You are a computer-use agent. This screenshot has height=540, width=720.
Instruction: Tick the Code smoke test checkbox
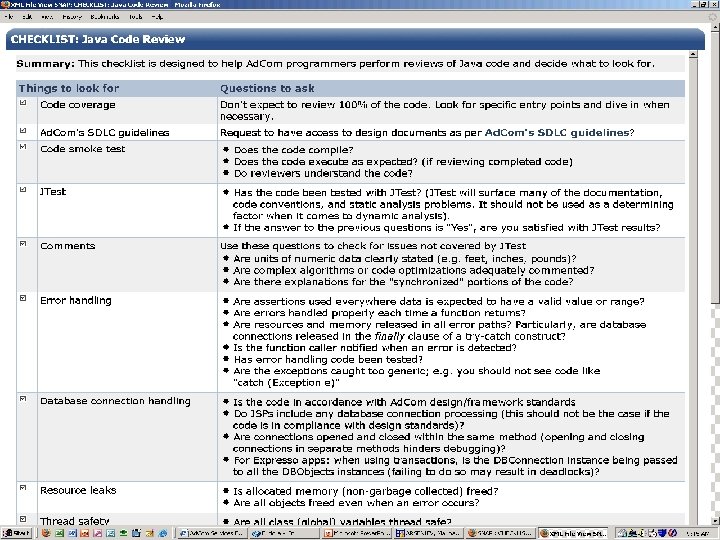(x=23, y=146)
